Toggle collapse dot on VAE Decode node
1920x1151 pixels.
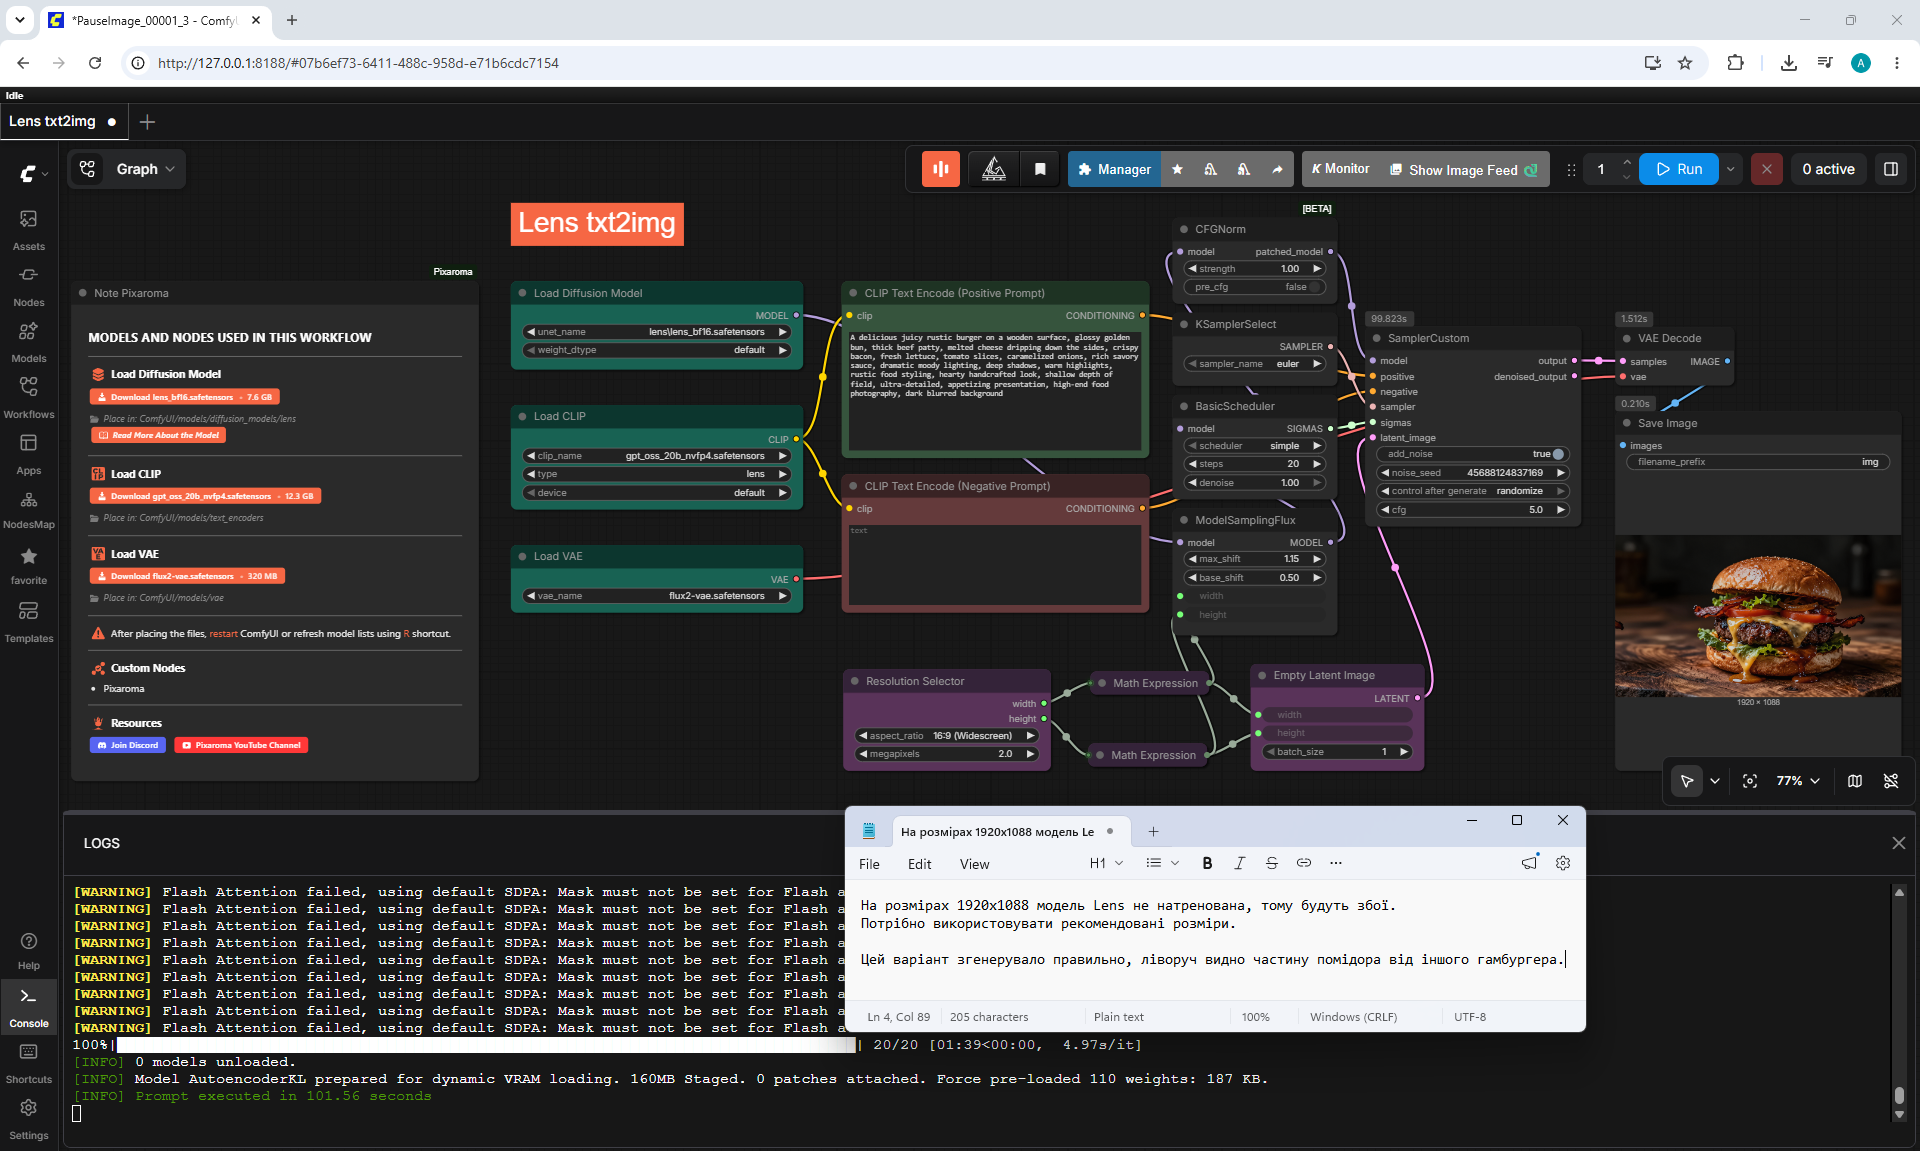tap(1627, 338)
